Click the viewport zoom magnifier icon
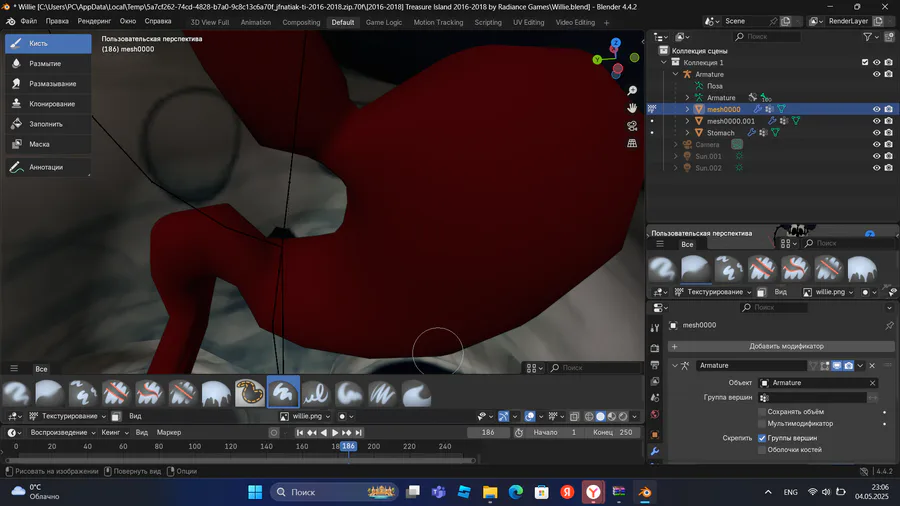This screenshot has width=900, height=506. pyautogui.click(x=632, y=91)
